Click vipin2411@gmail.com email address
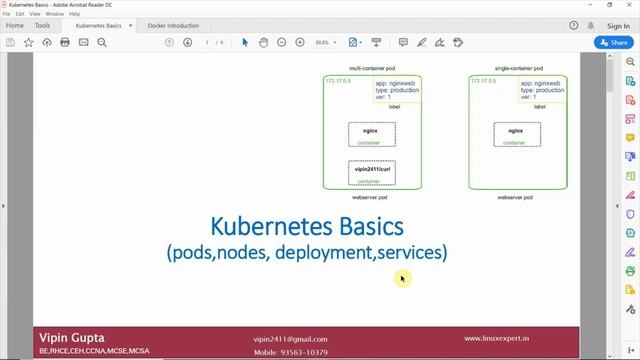The height and width of the screenshot is (360, 640). tap(290, 339)
